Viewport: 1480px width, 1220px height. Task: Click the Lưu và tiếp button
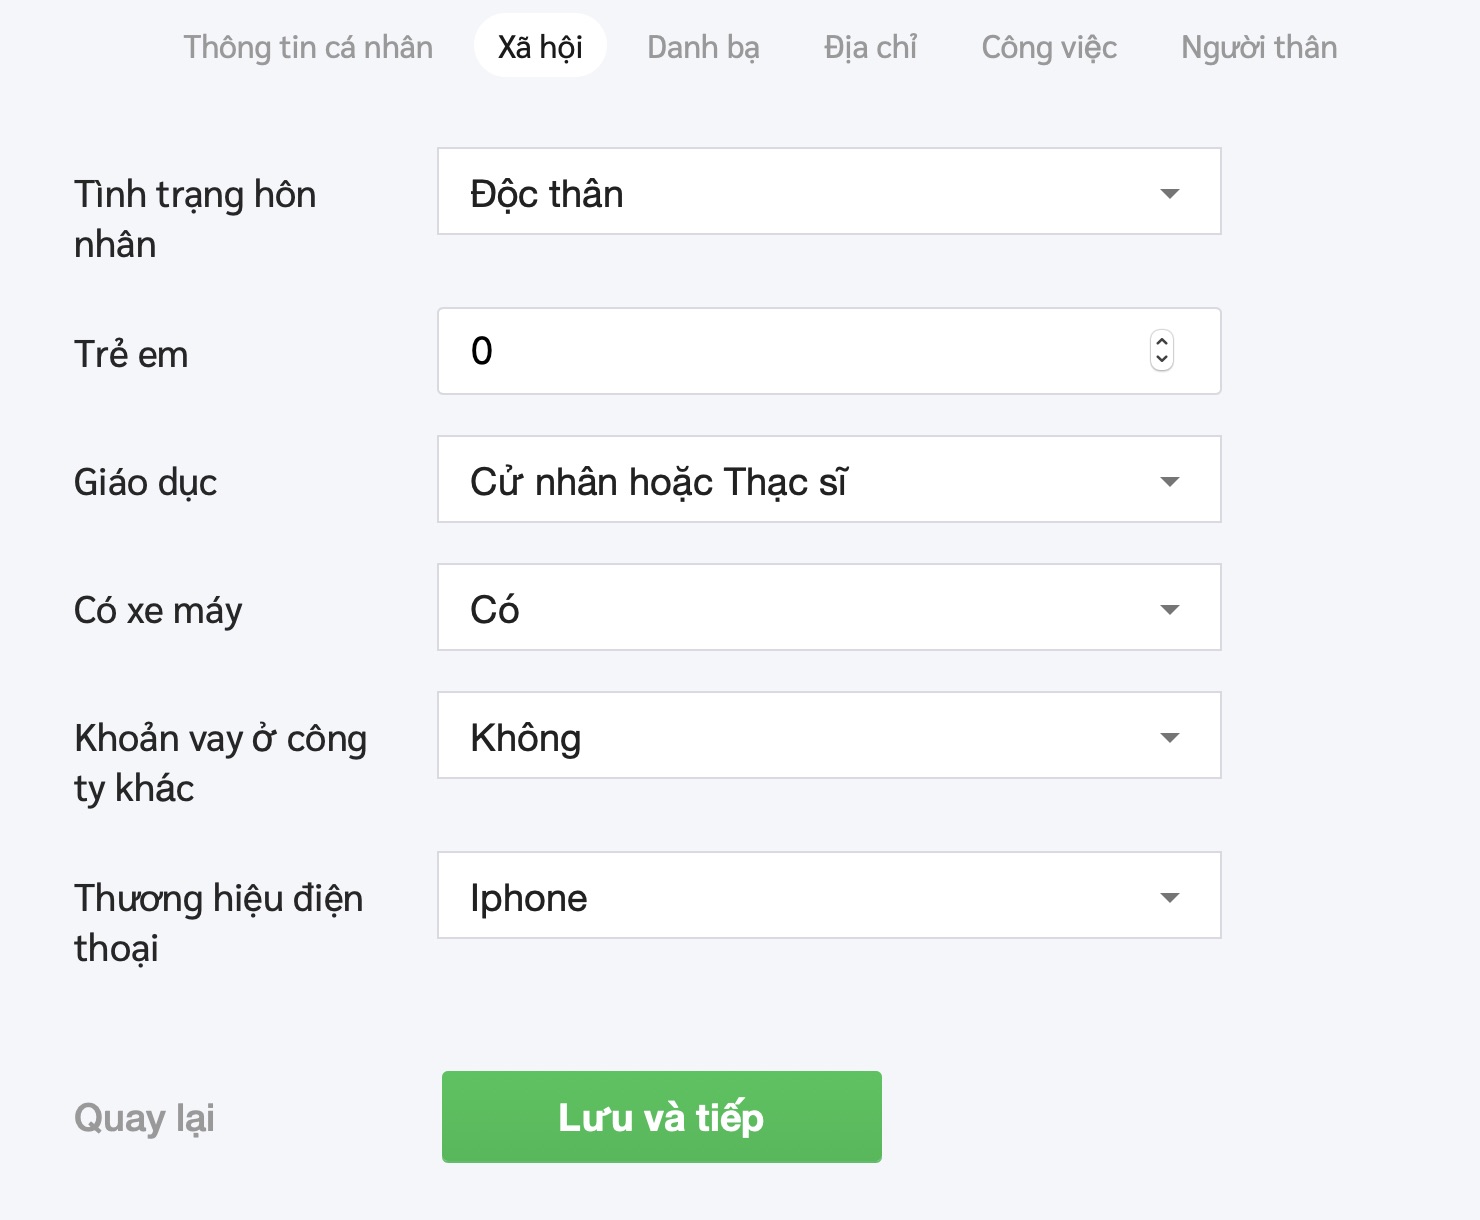click(661, 1117)
